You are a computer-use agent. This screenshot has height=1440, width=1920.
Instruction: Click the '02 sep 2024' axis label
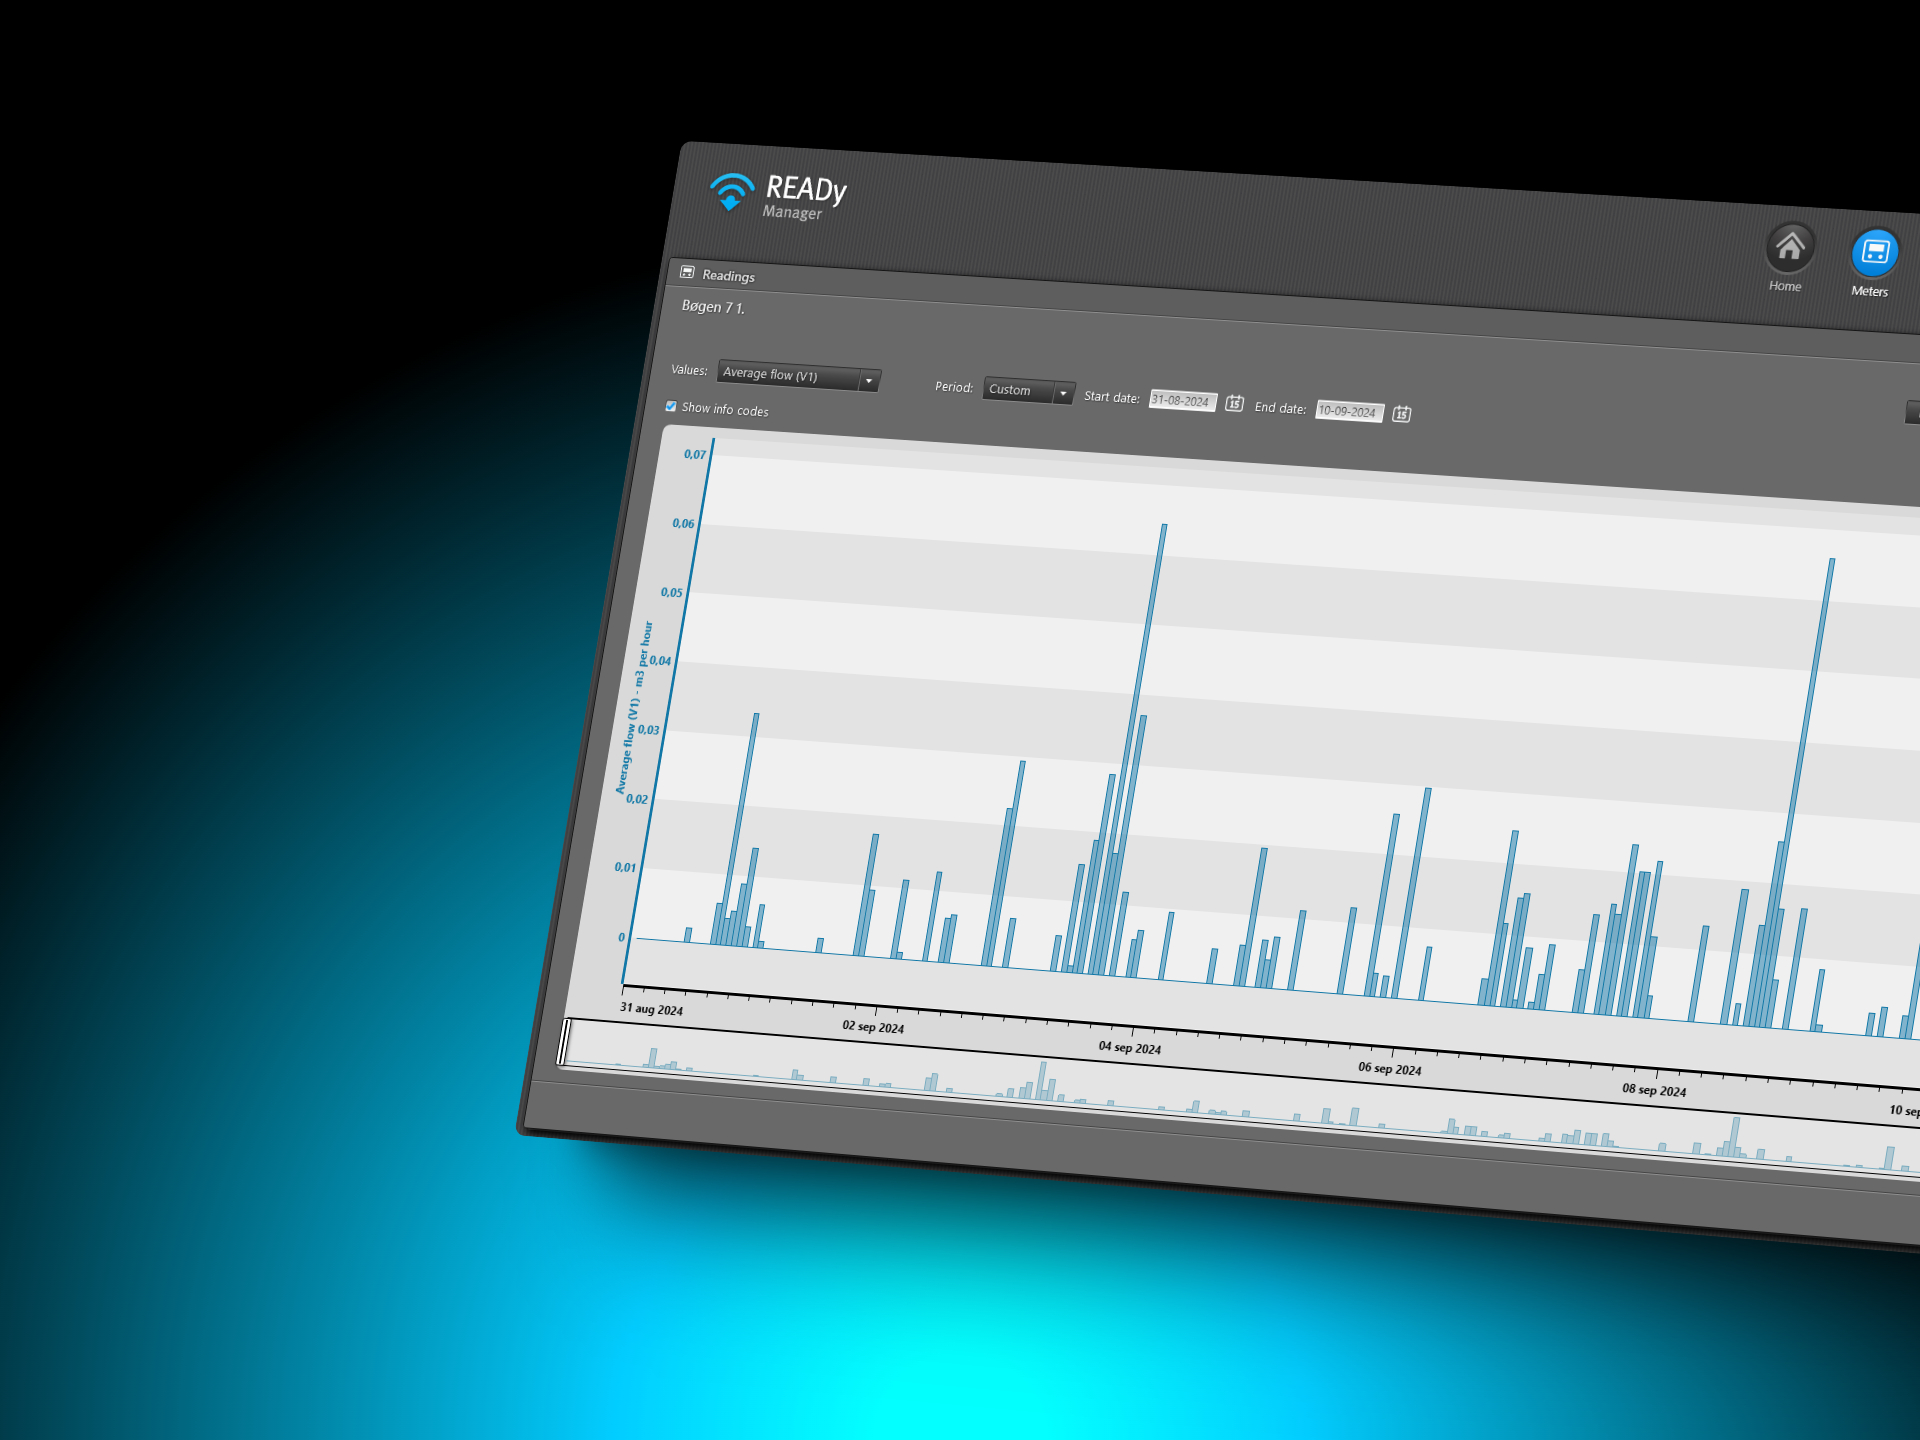tap(873, 1027)
